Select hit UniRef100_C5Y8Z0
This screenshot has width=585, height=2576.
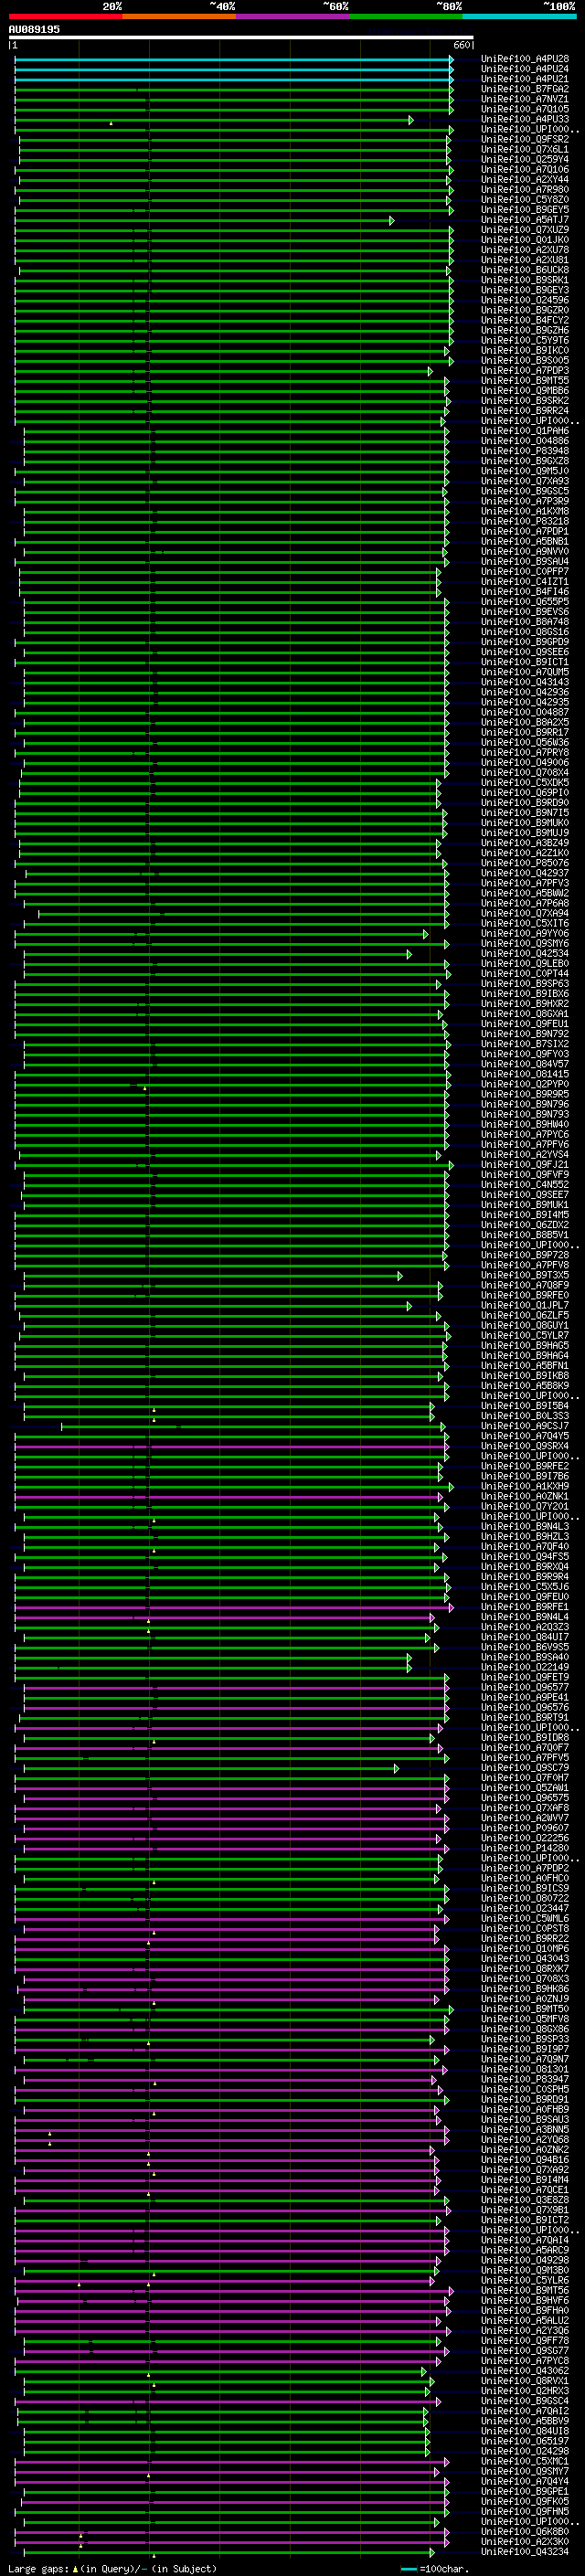tap(525, 200)
